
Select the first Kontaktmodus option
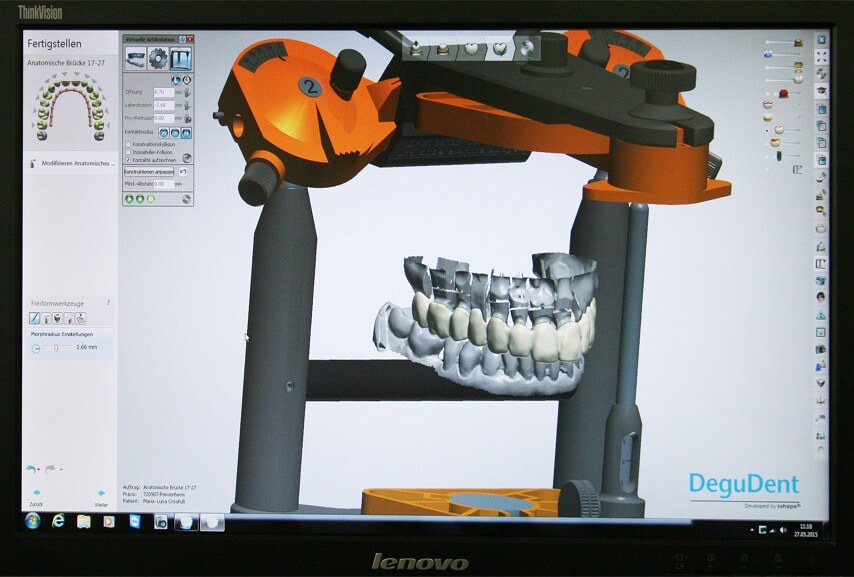163,132
